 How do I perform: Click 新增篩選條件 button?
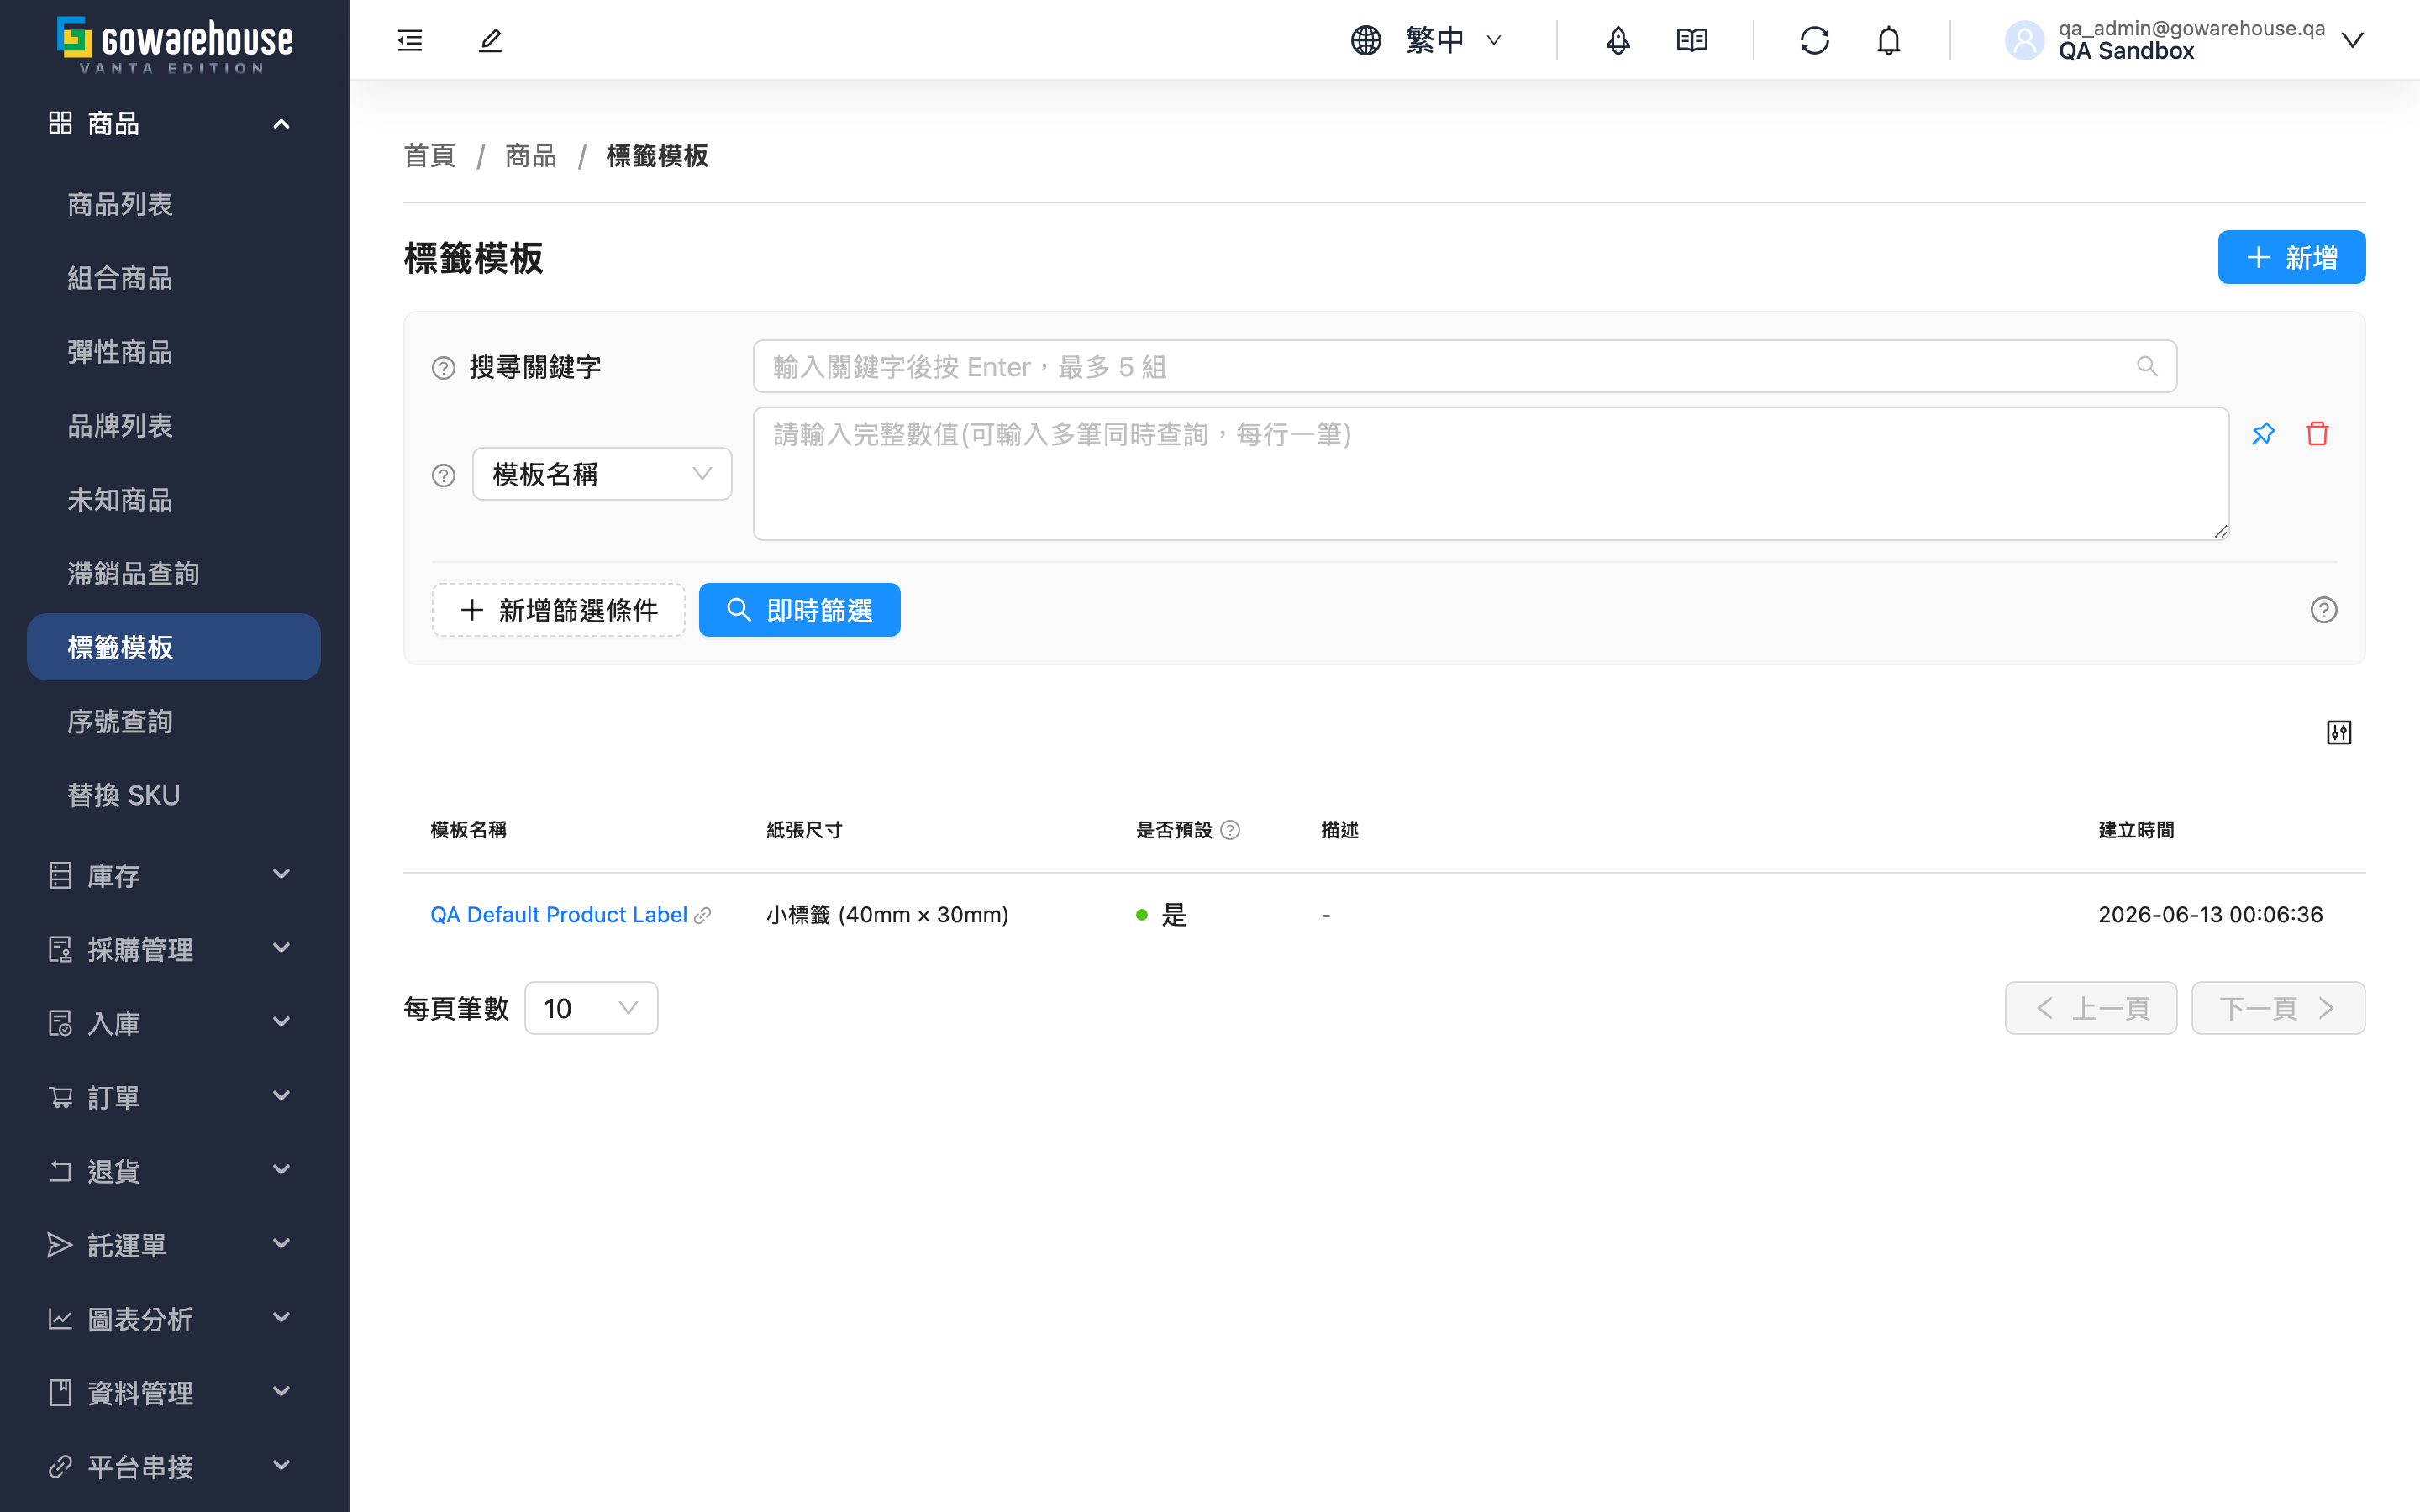pos(558,610)
